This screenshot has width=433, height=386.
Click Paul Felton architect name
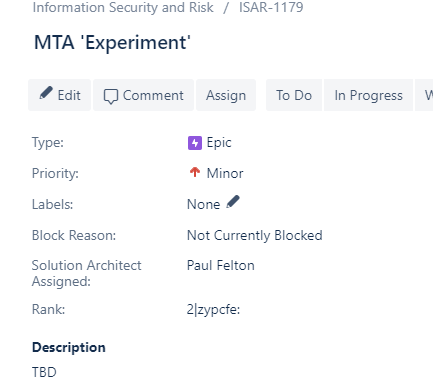click(221, 265)
